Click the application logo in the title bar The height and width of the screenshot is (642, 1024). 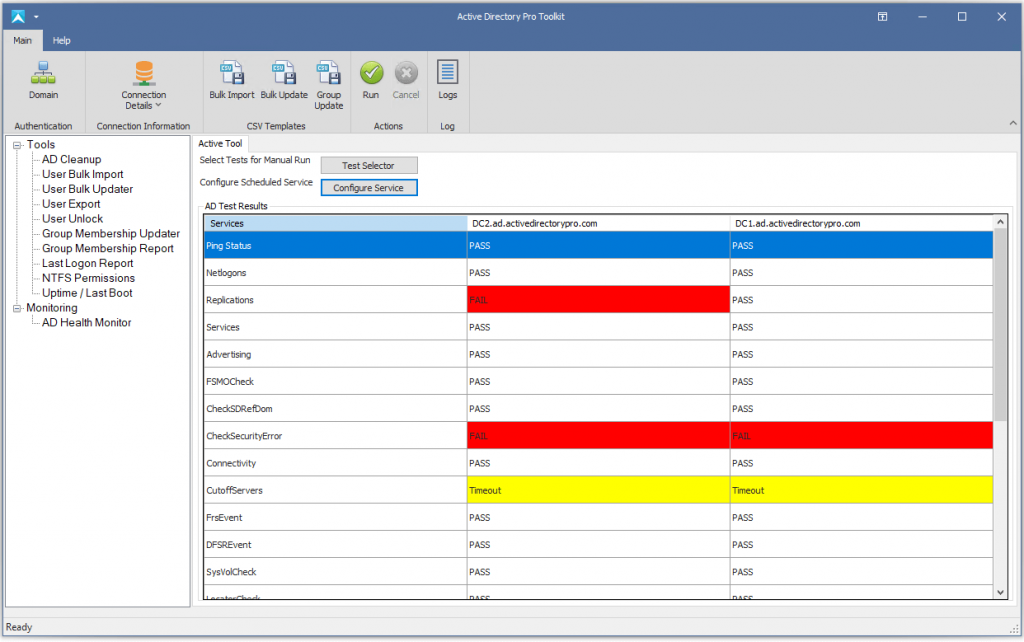(18, 16)
